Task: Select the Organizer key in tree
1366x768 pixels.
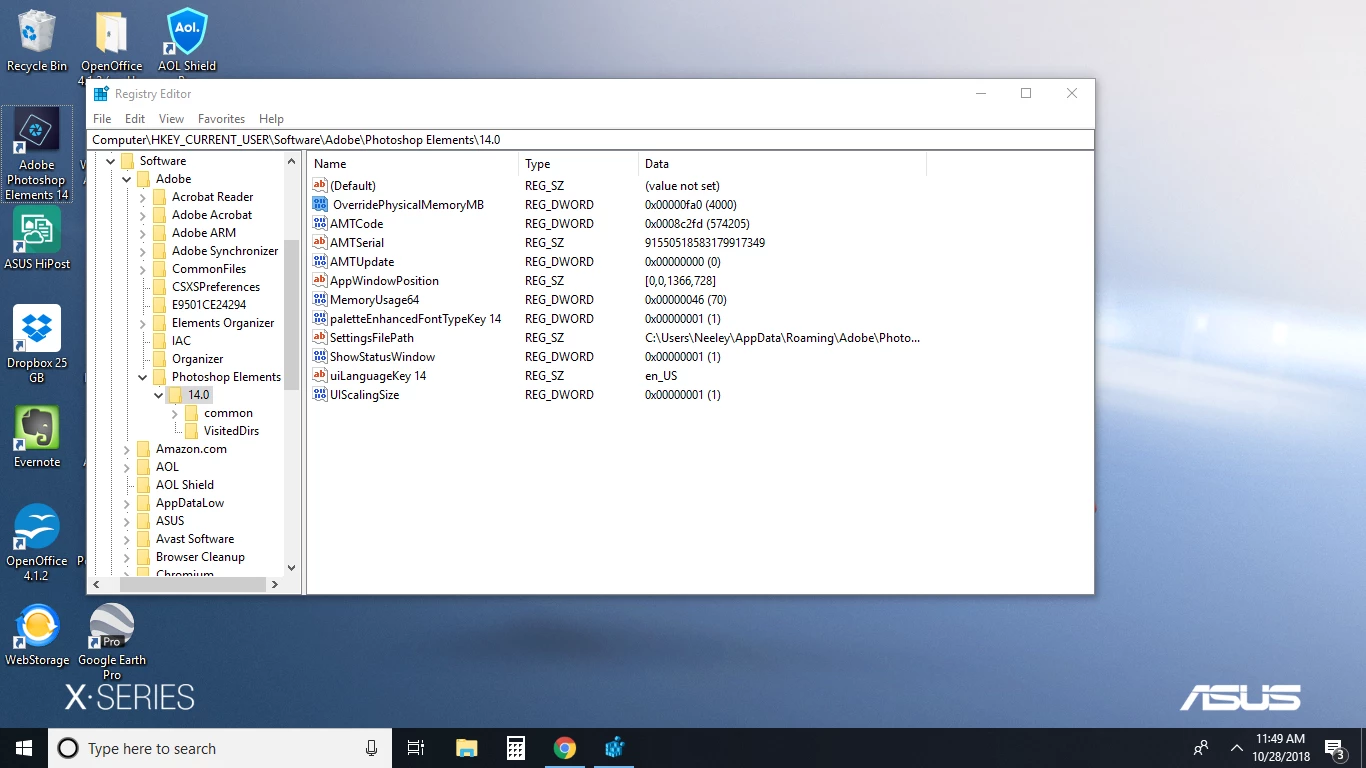Action: point(197,359)
